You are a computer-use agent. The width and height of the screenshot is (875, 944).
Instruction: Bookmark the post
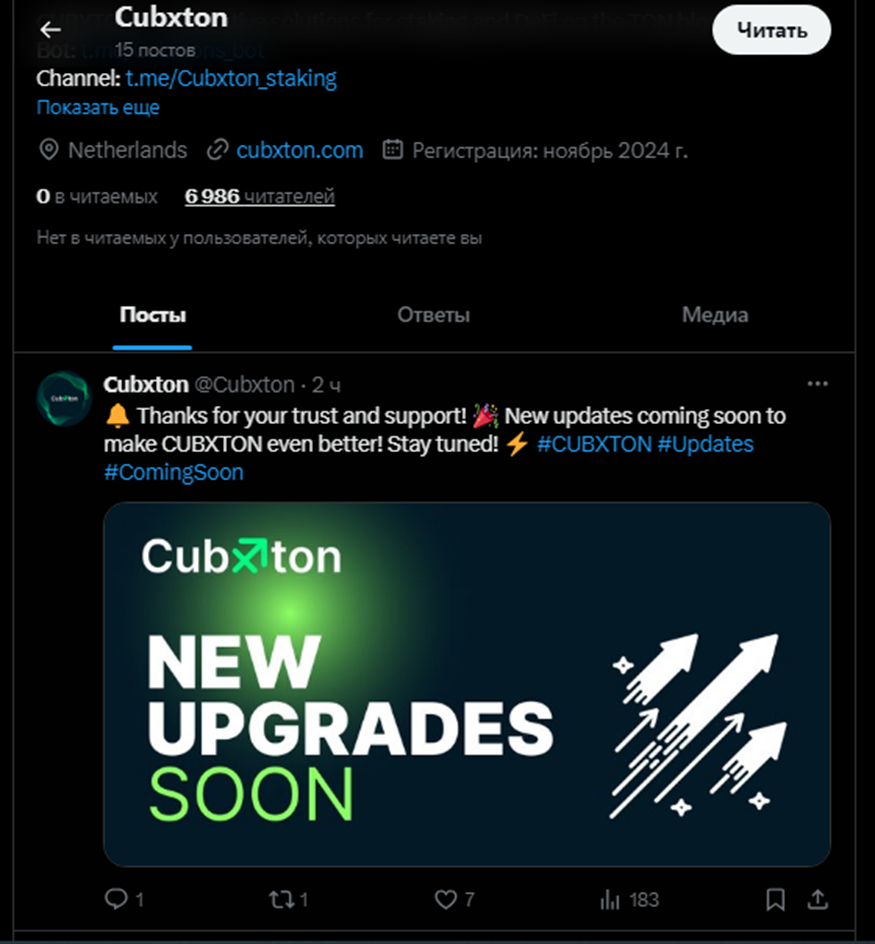775,899
